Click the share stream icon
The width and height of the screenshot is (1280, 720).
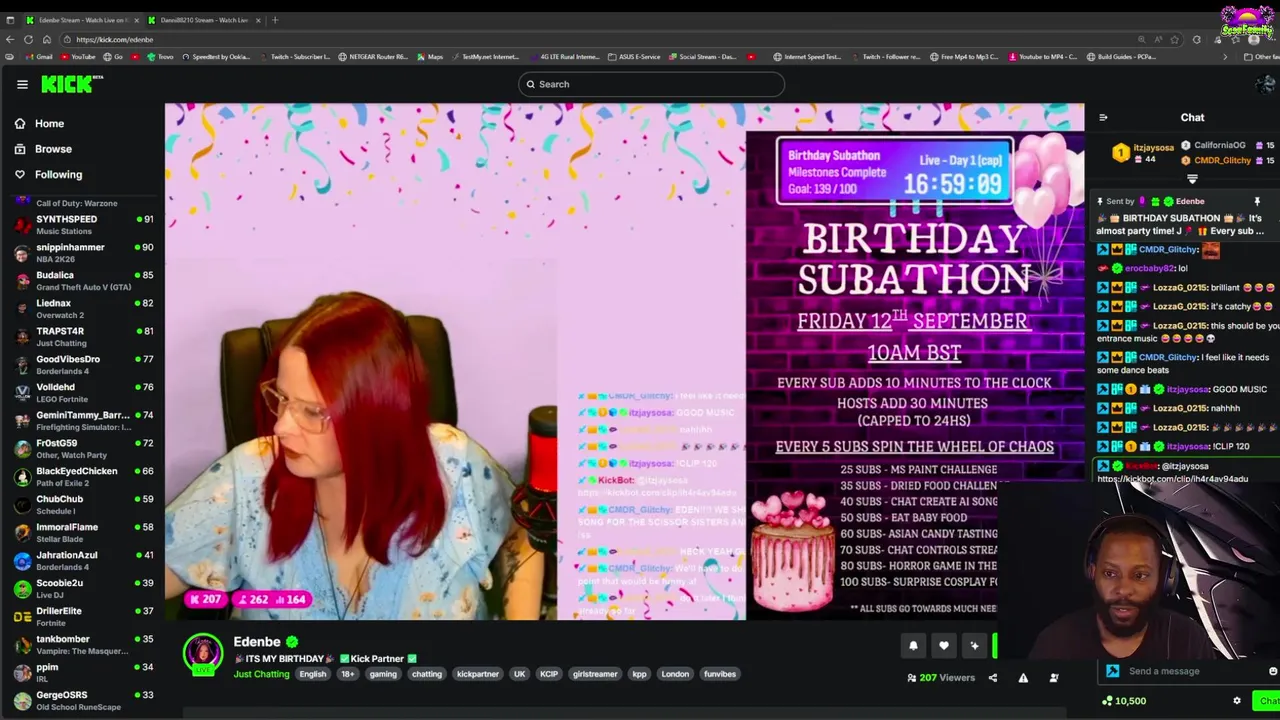(x=993, y=678)
